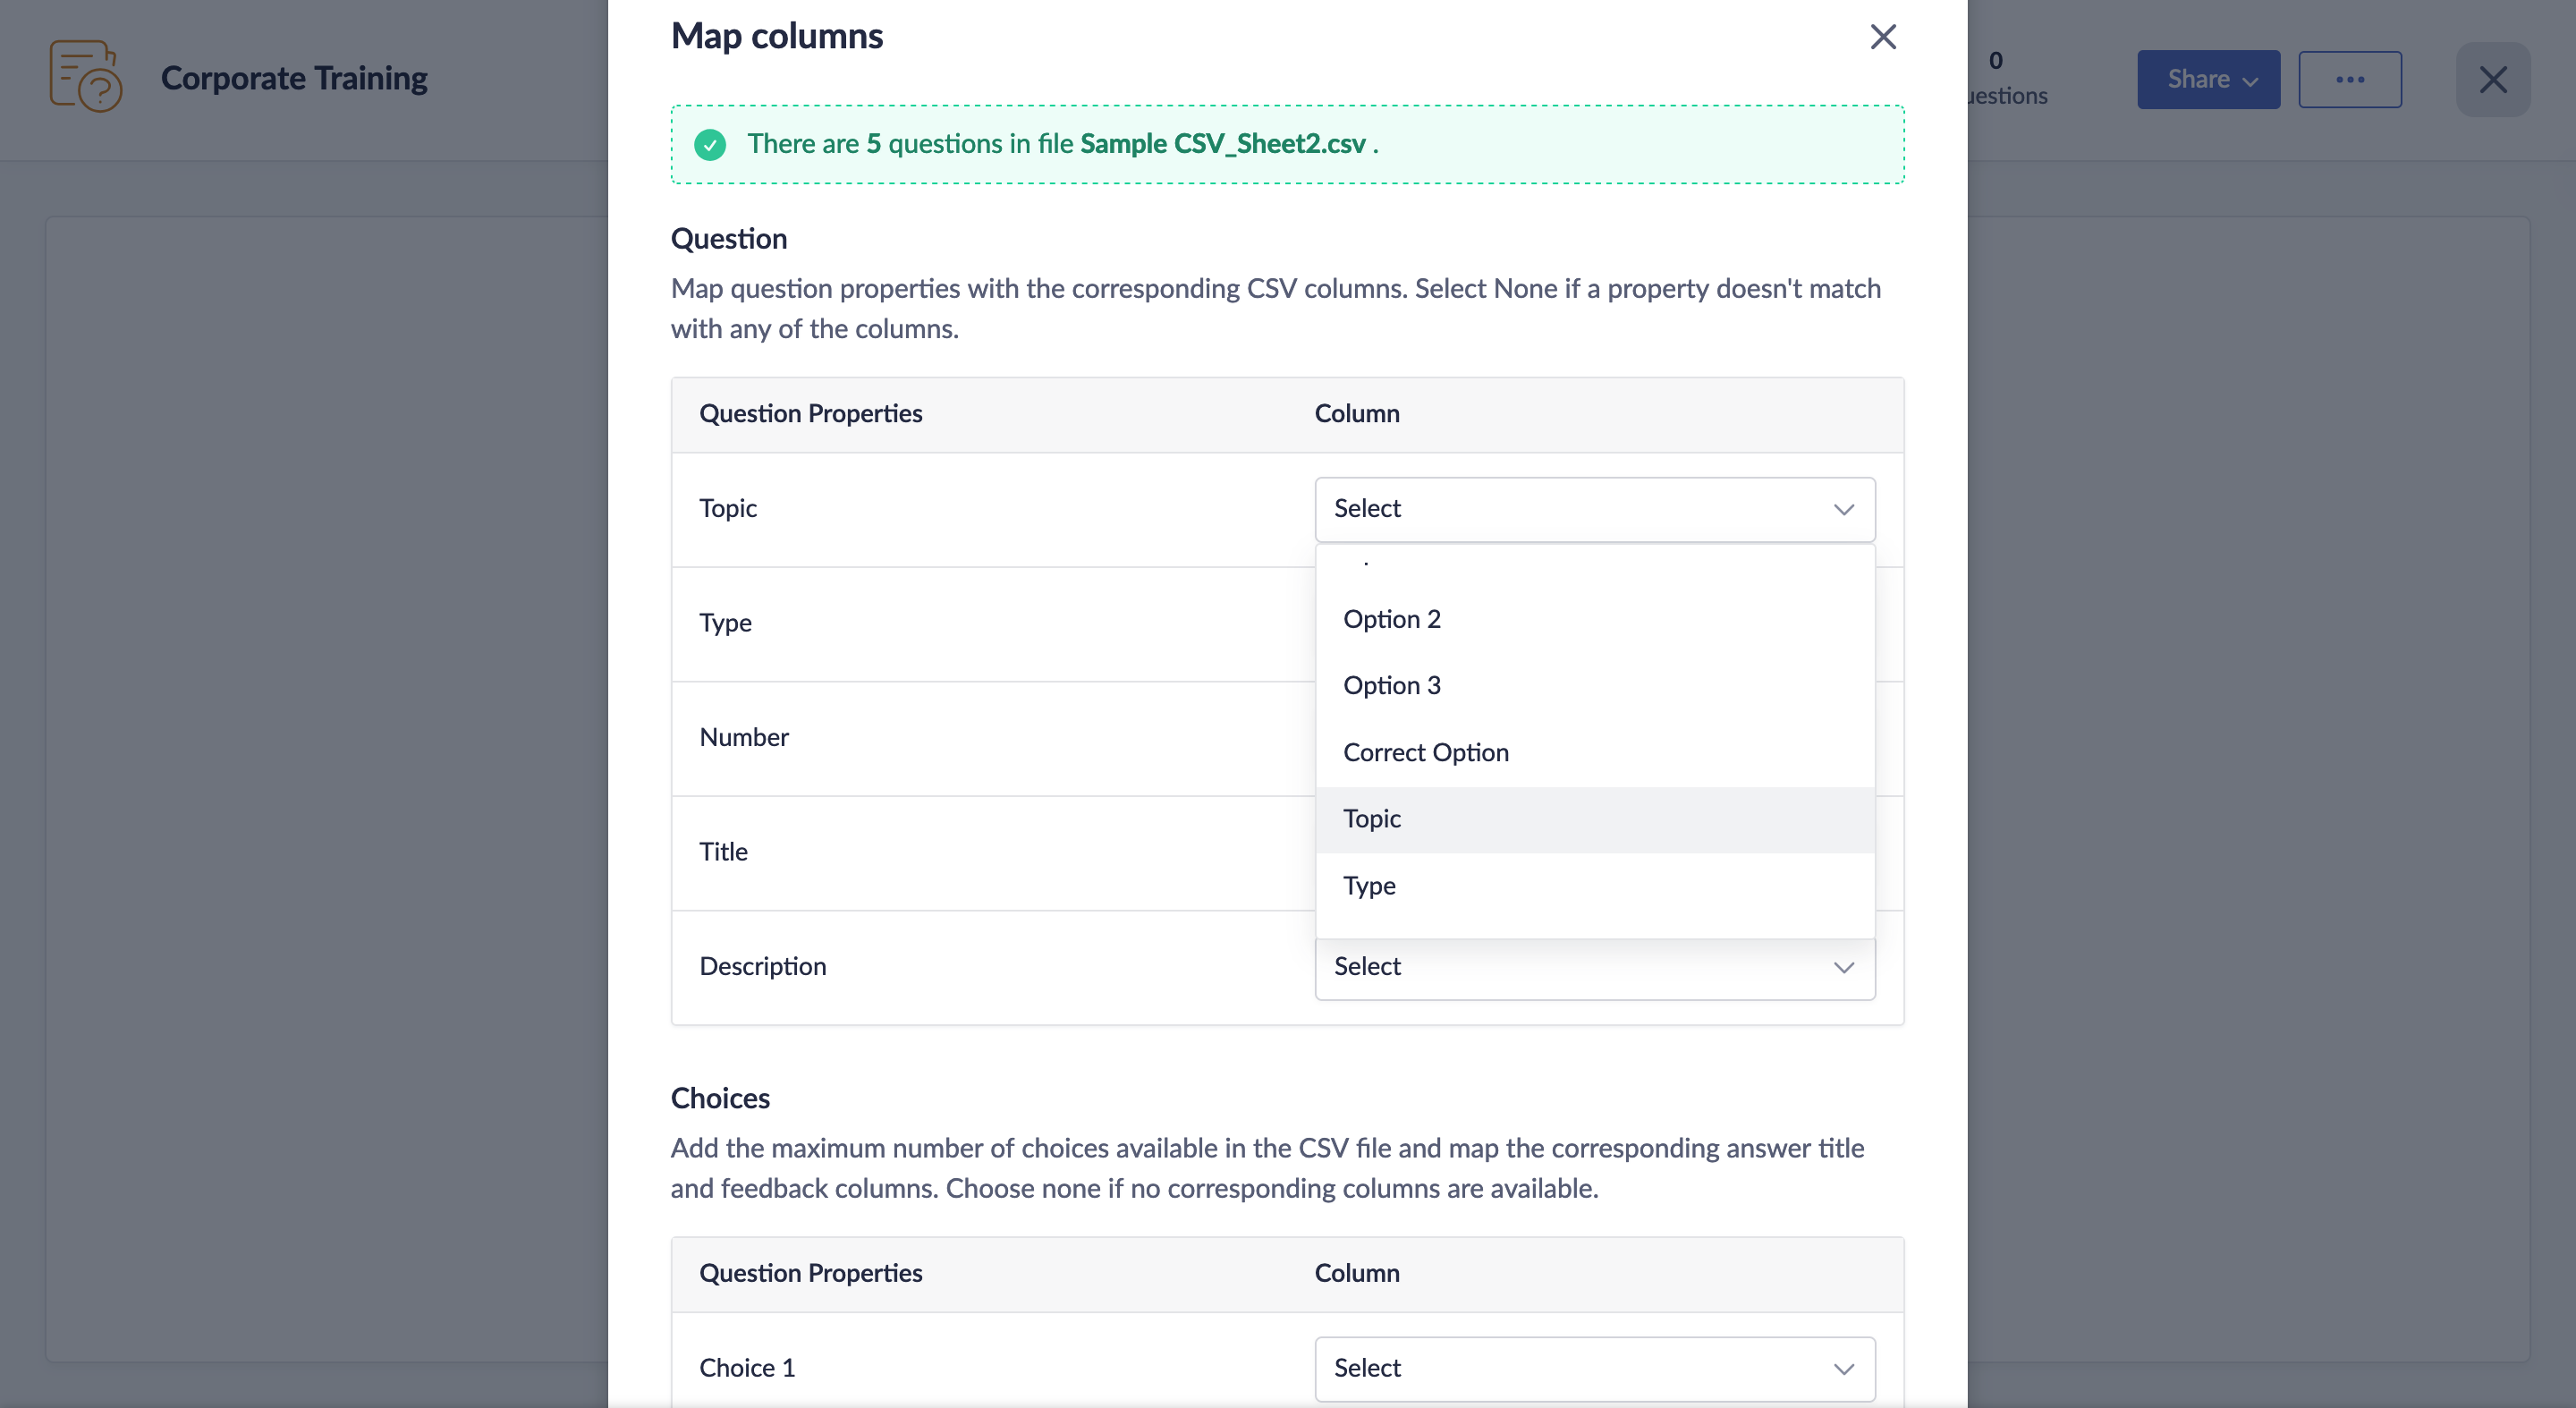Click the Choice 1 dropdown chevron
The width and height of the screenshot is (2576, 1408).
(x=1843, y=1368)
